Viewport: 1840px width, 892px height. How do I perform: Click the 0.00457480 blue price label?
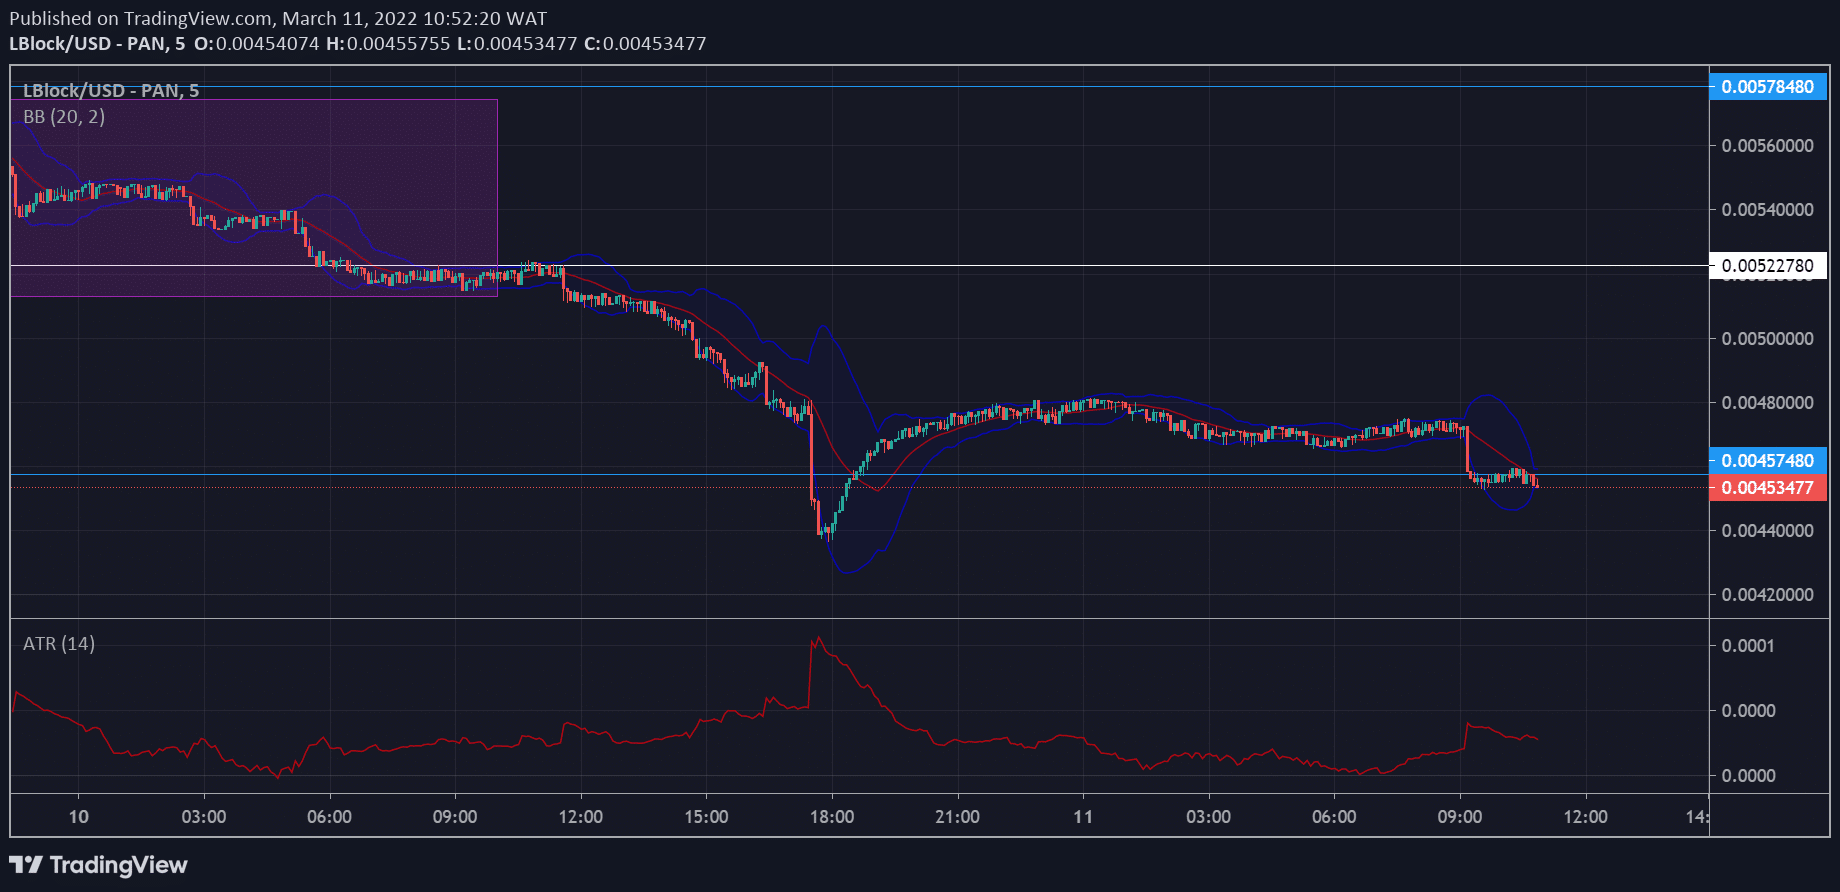(1767, 461)
